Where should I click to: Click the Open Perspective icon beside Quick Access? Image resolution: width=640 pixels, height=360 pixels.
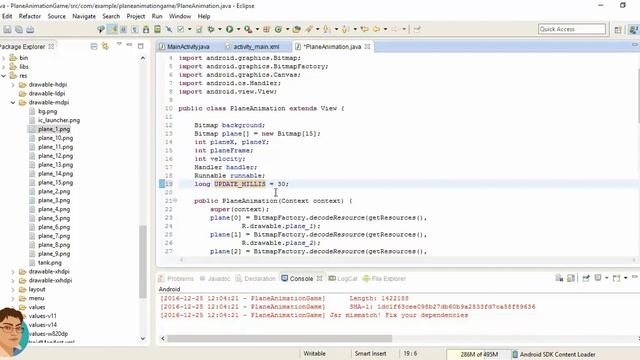[618, 29]
